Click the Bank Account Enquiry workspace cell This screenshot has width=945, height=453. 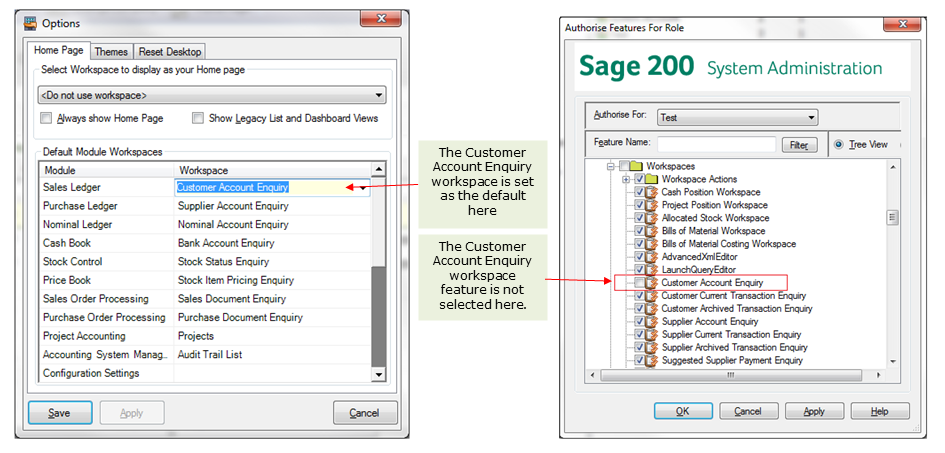(272, 243)
